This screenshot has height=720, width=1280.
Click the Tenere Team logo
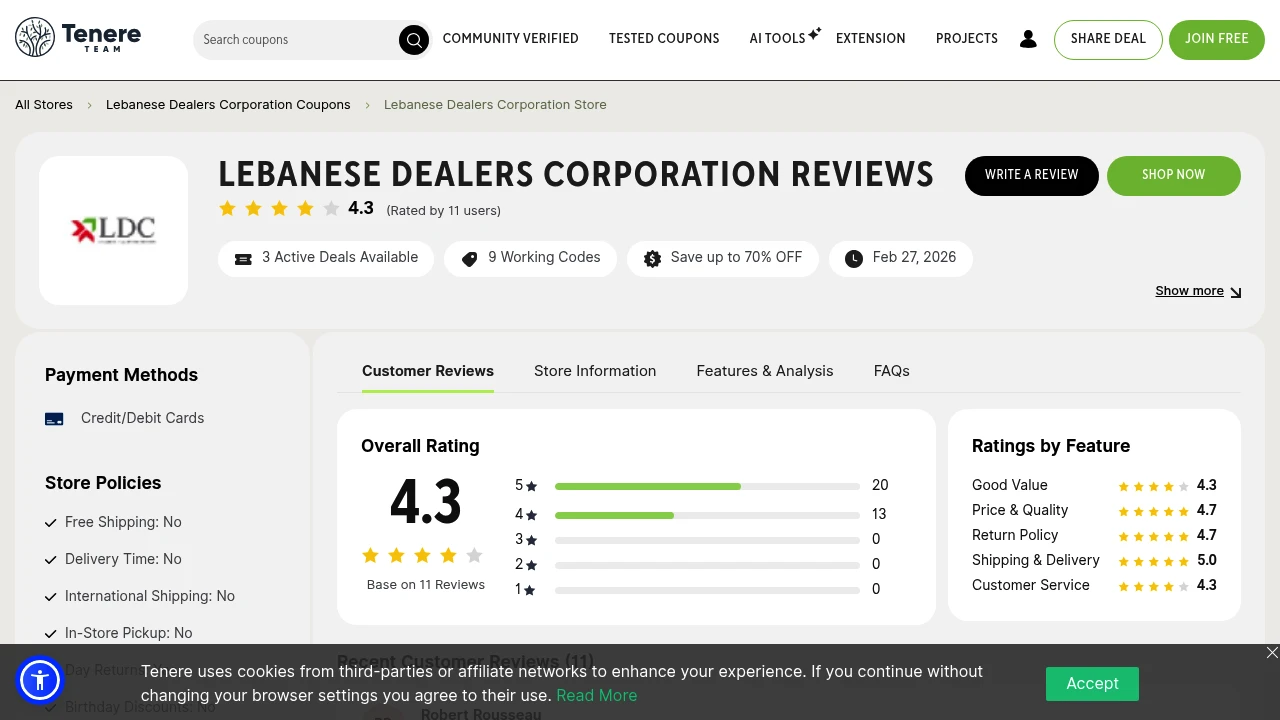tap(78, 38)
